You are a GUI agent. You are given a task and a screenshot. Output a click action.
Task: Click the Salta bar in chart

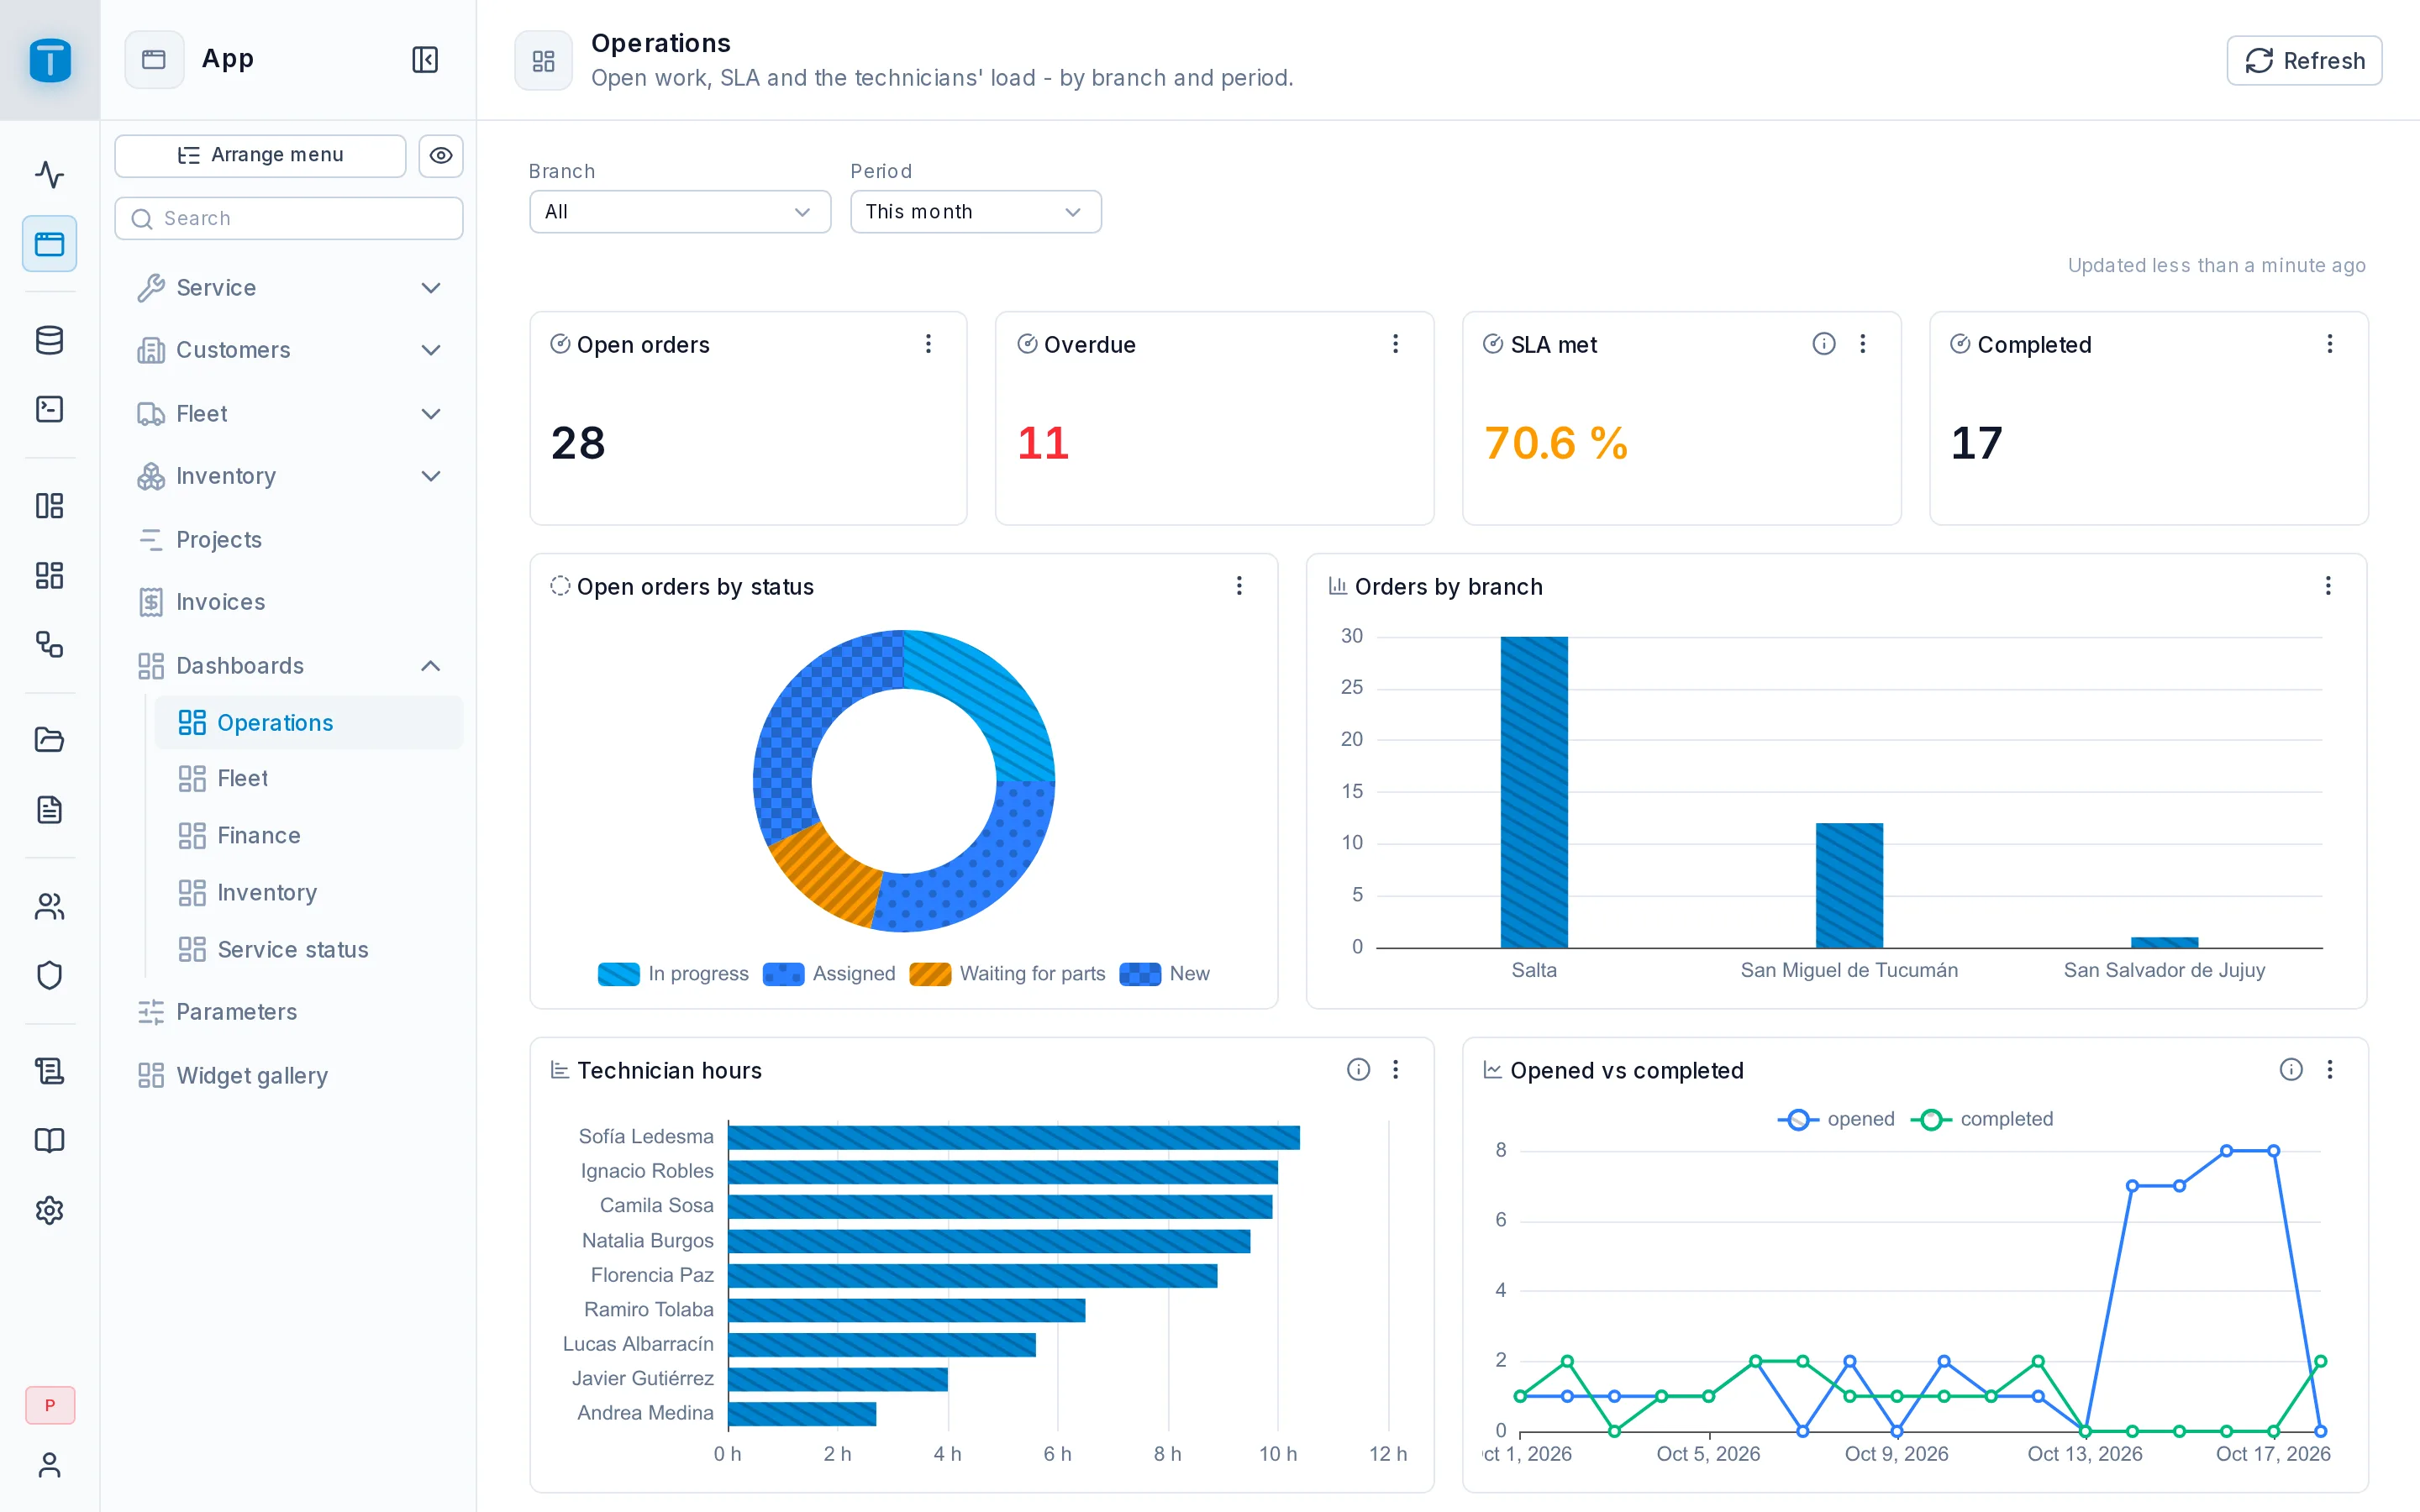tap(1534, 792)
